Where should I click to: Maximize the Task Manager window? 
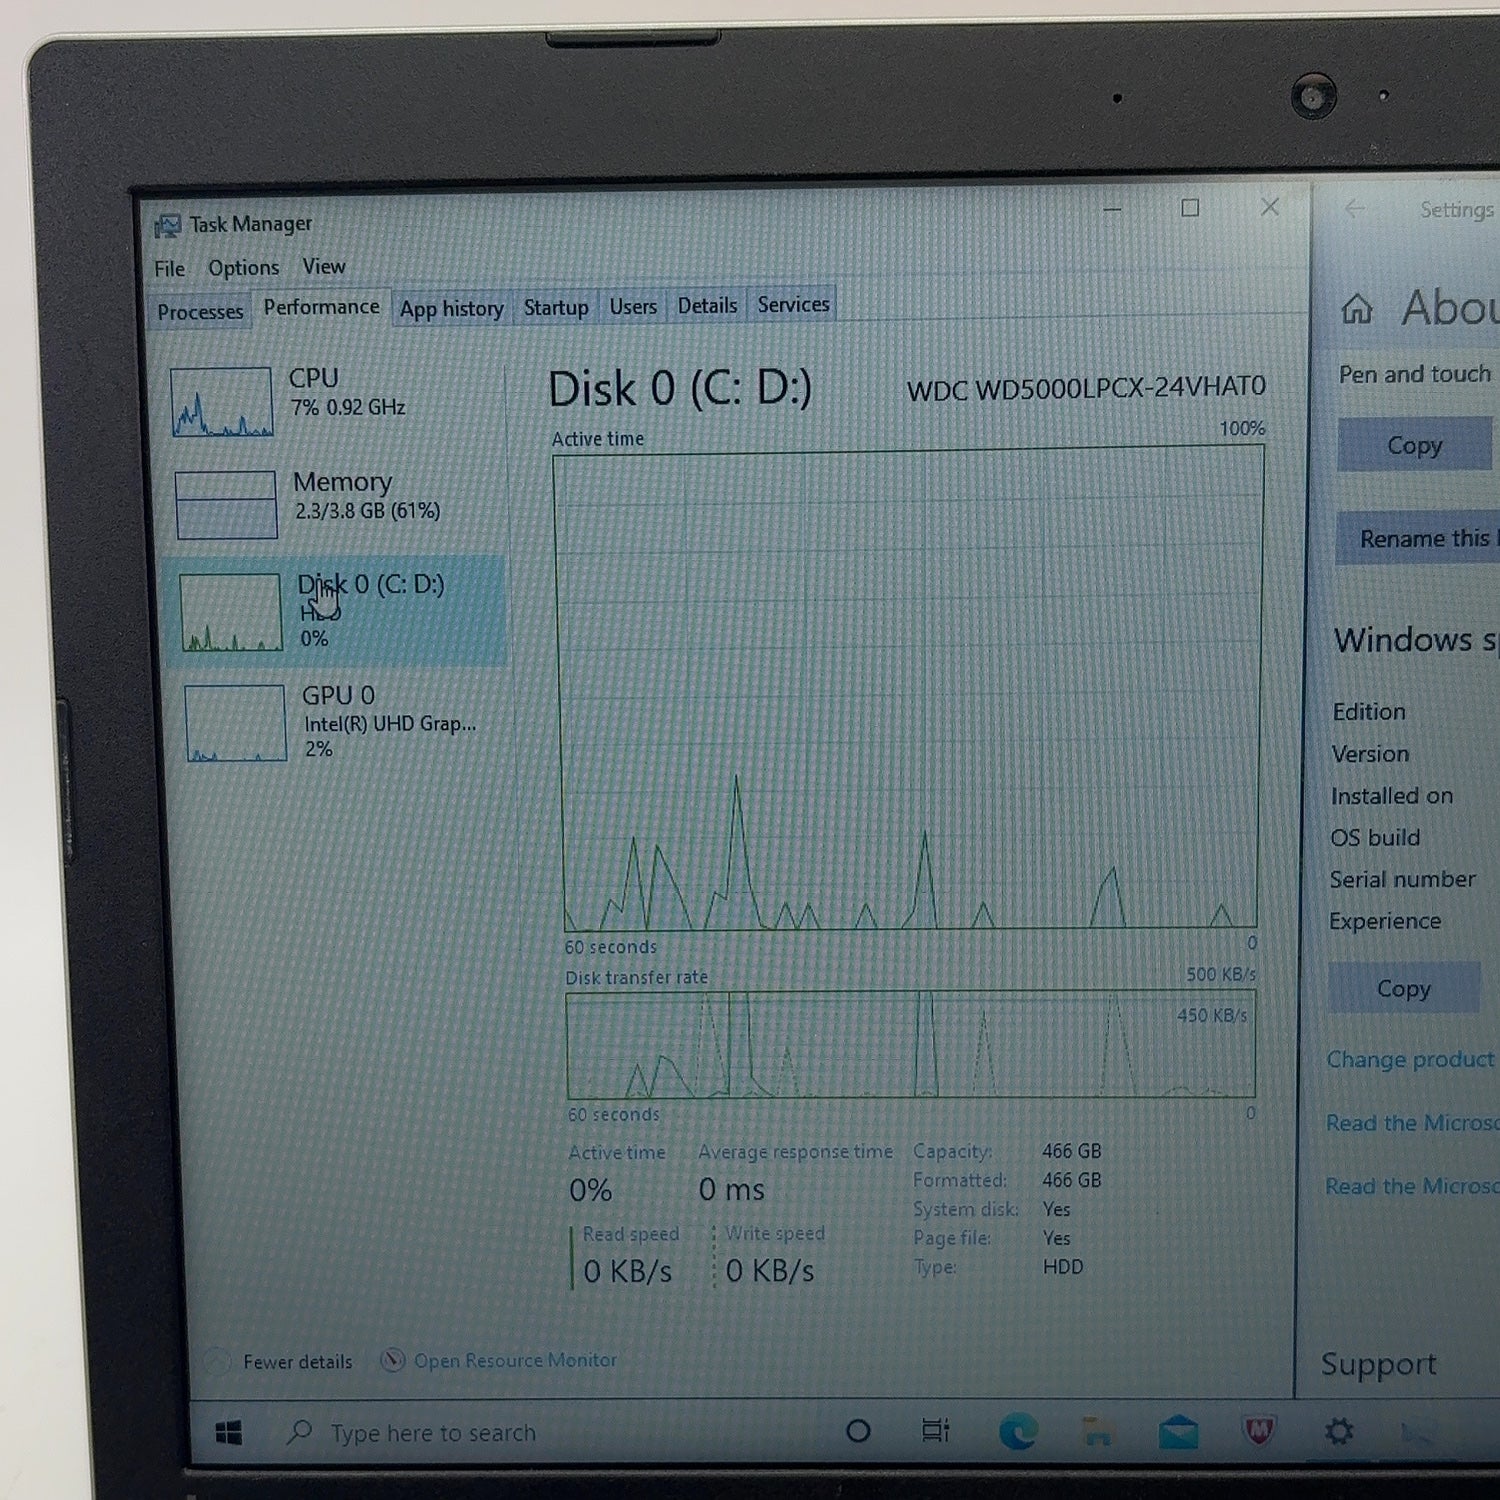(1190, 208)
